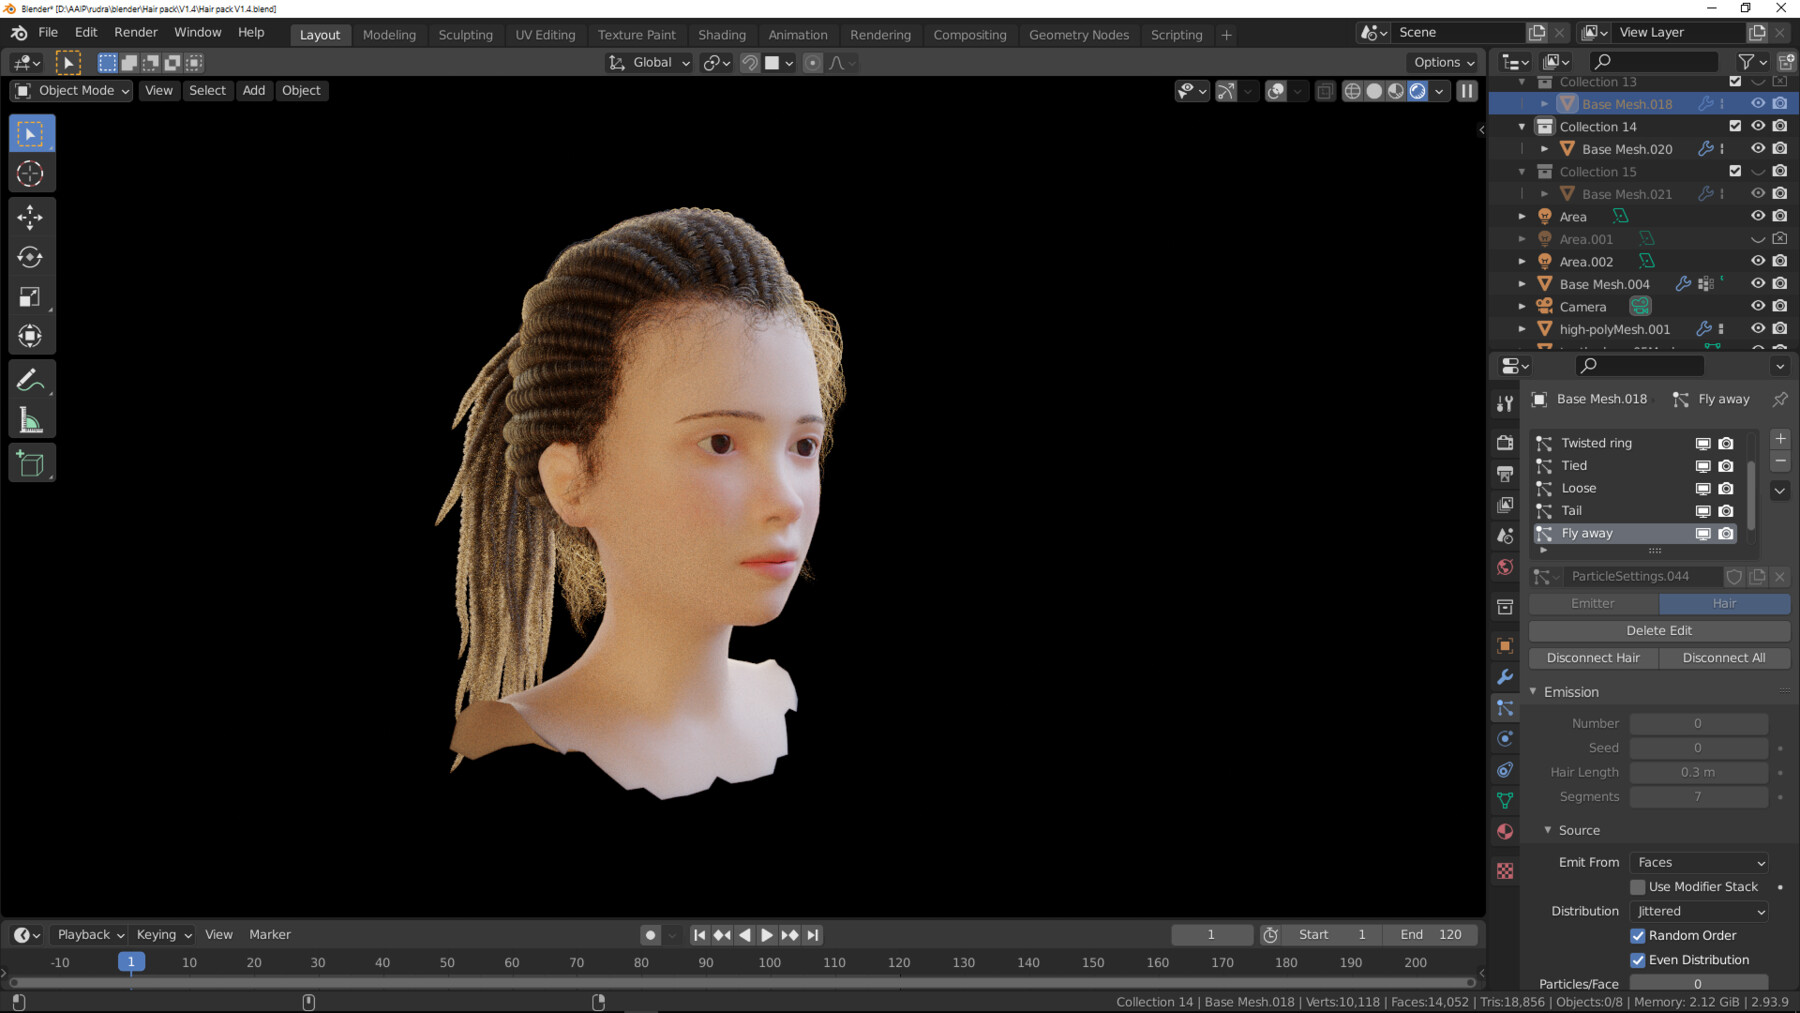Open the World Properties globe tab
1800x1013 pixels.
click(1505, 567)
